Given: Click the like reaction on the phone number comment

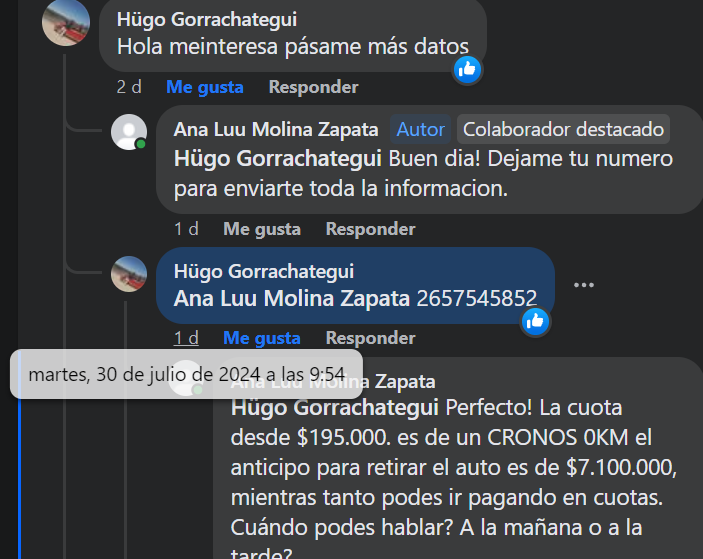Looking at the screenshot, I should click(x=535, y=321).
